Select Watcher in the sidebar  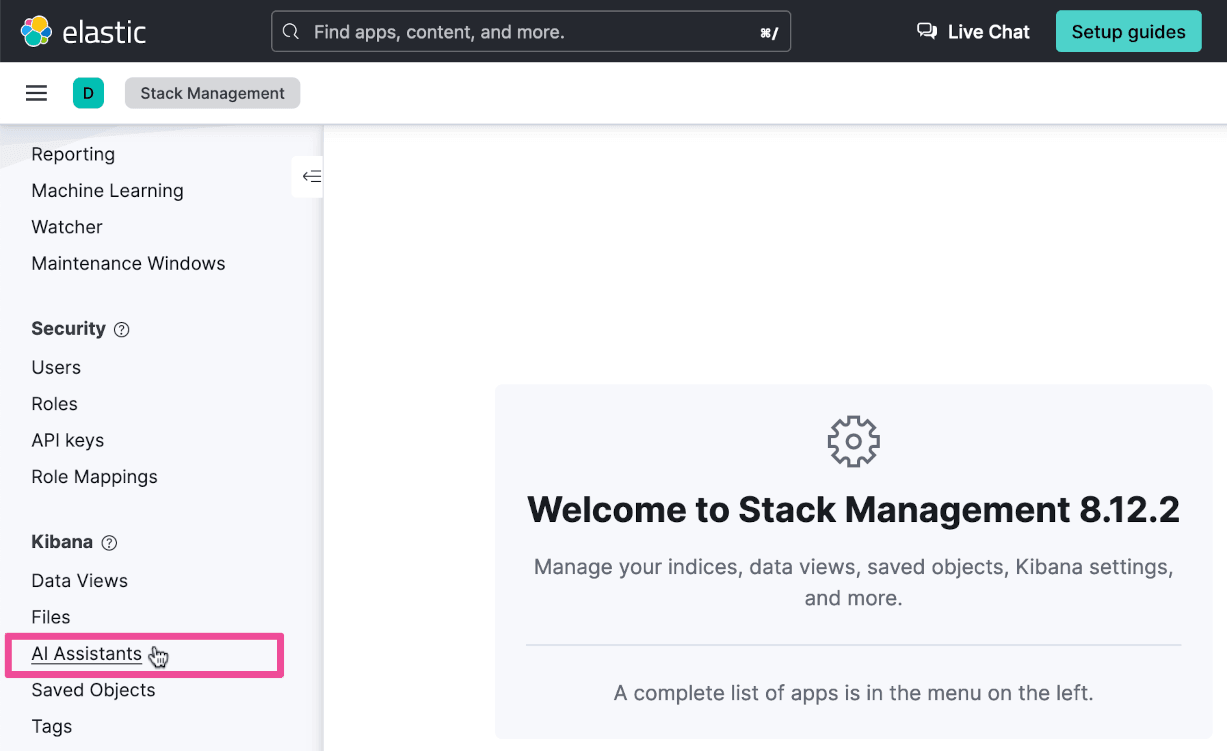(x=67, y=227)
